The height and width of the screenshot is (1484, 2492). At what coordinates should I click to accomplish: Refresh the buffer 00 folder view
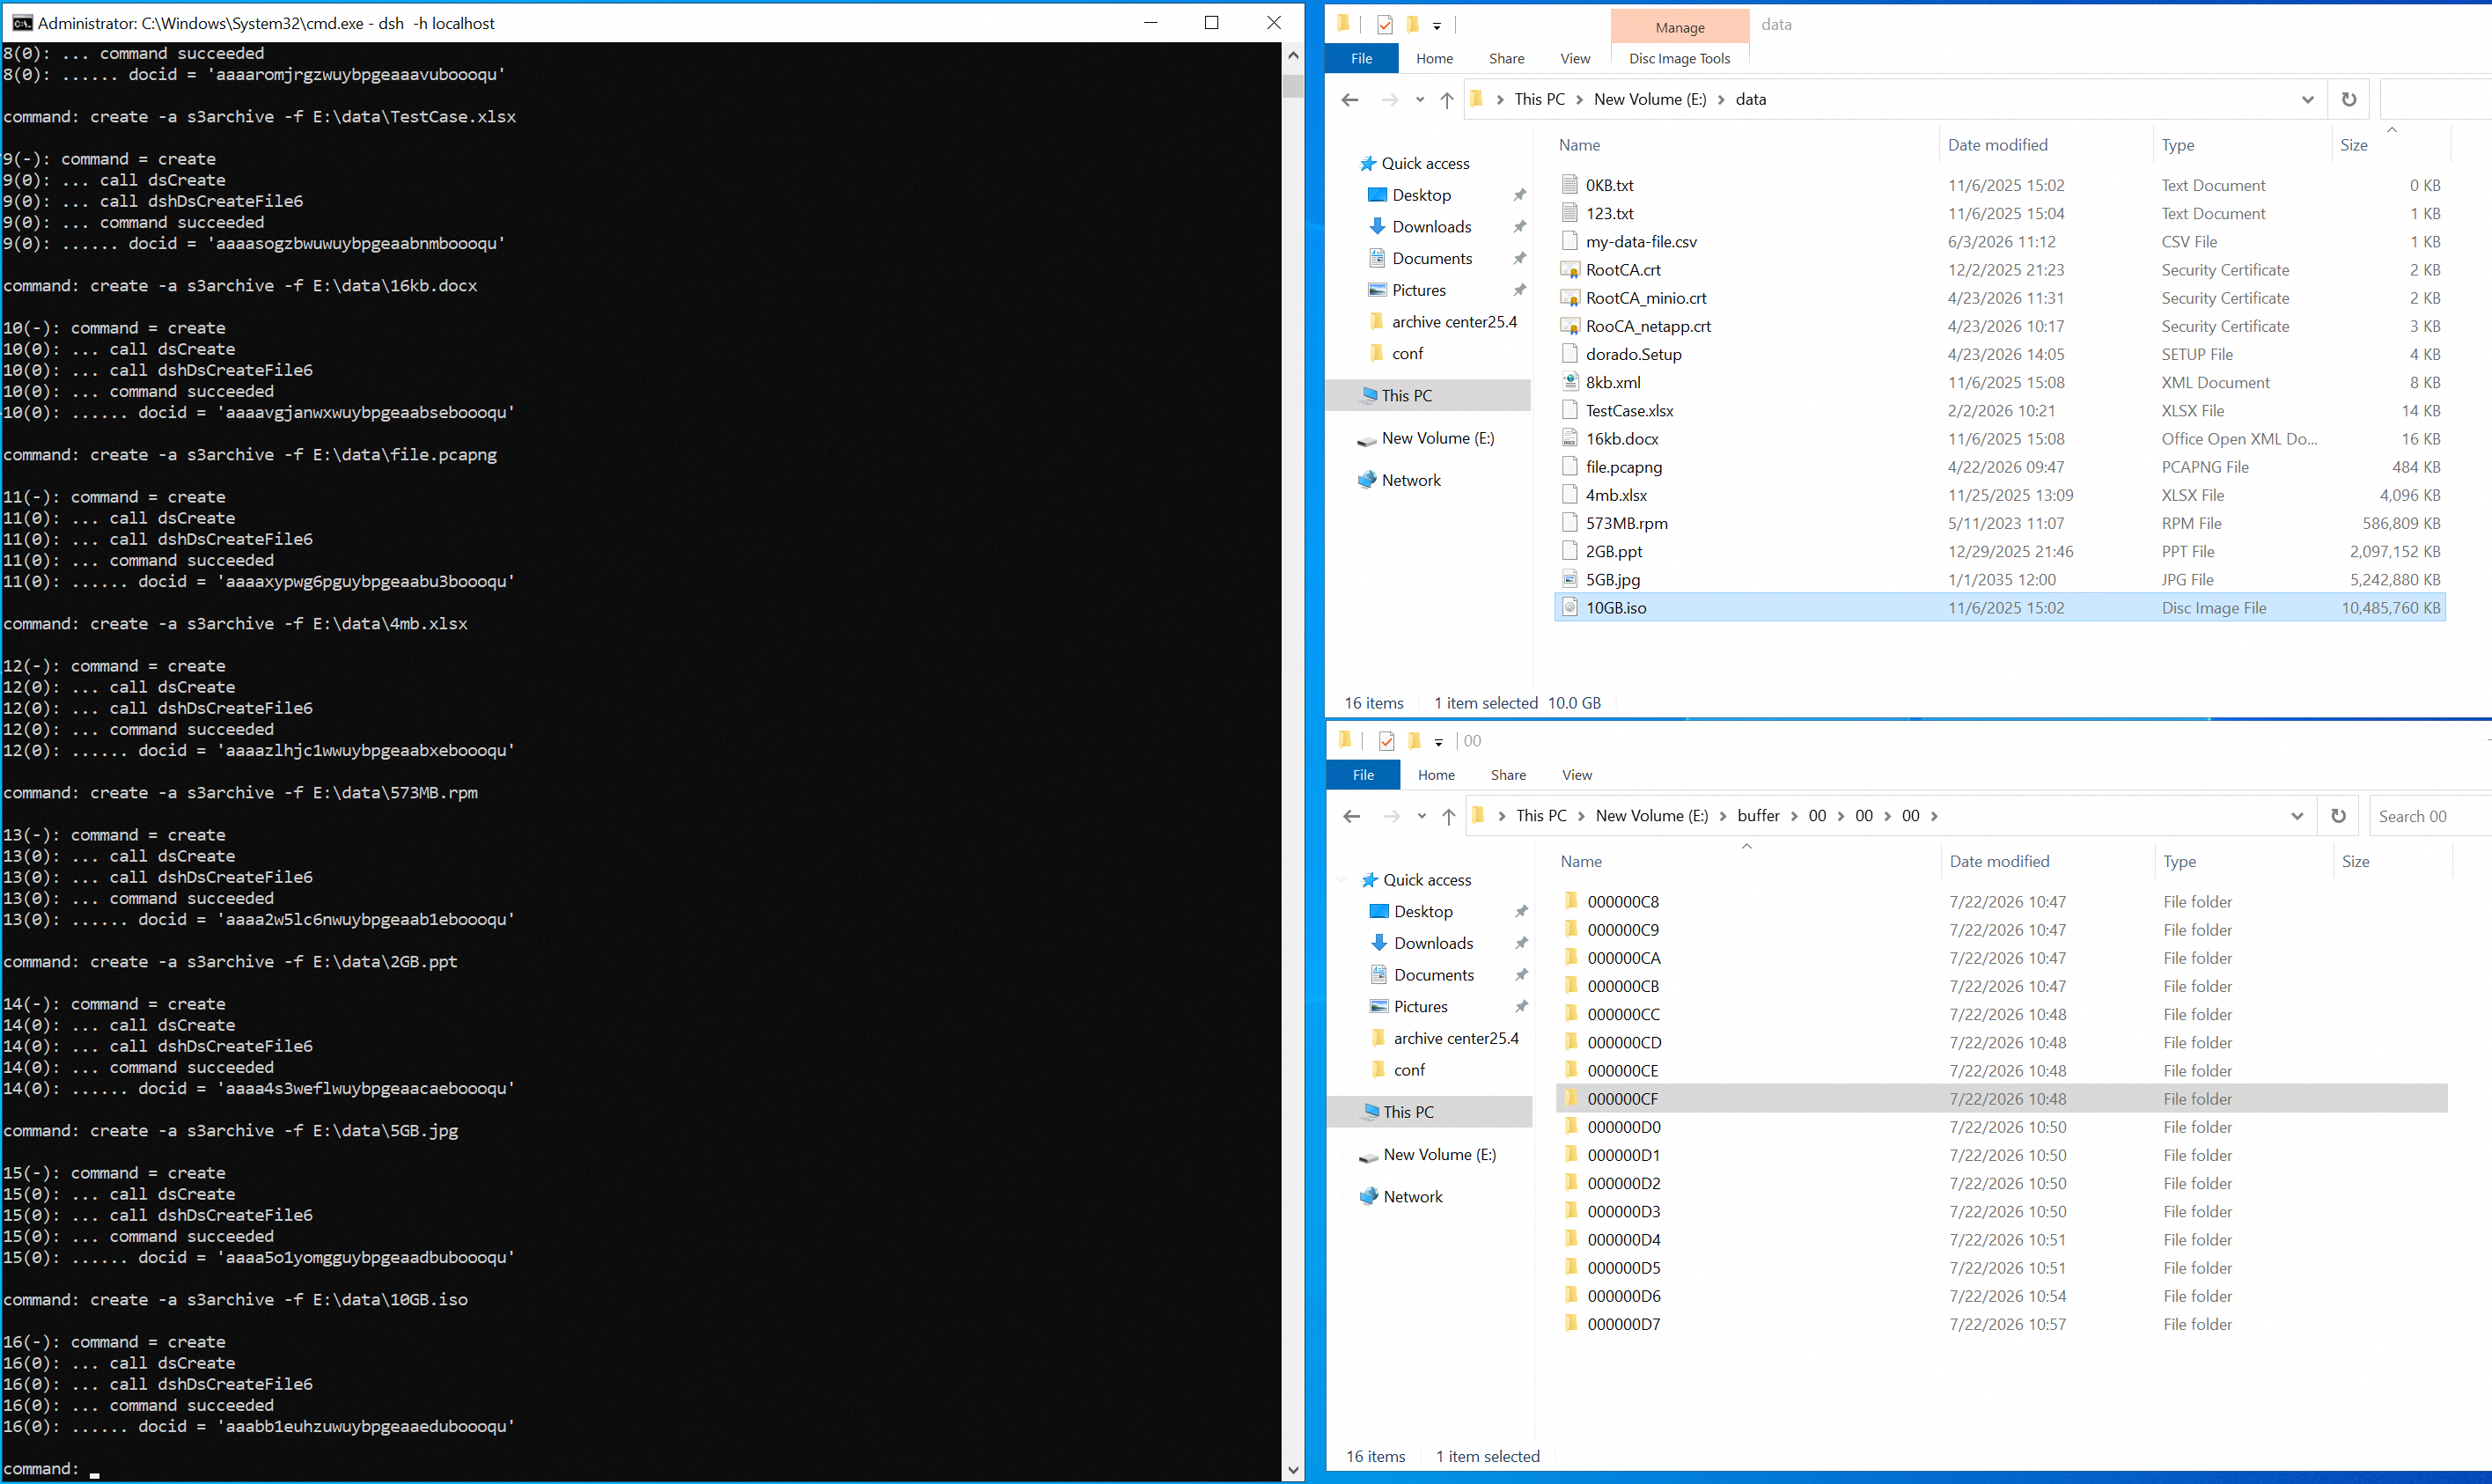point(2338,816)
